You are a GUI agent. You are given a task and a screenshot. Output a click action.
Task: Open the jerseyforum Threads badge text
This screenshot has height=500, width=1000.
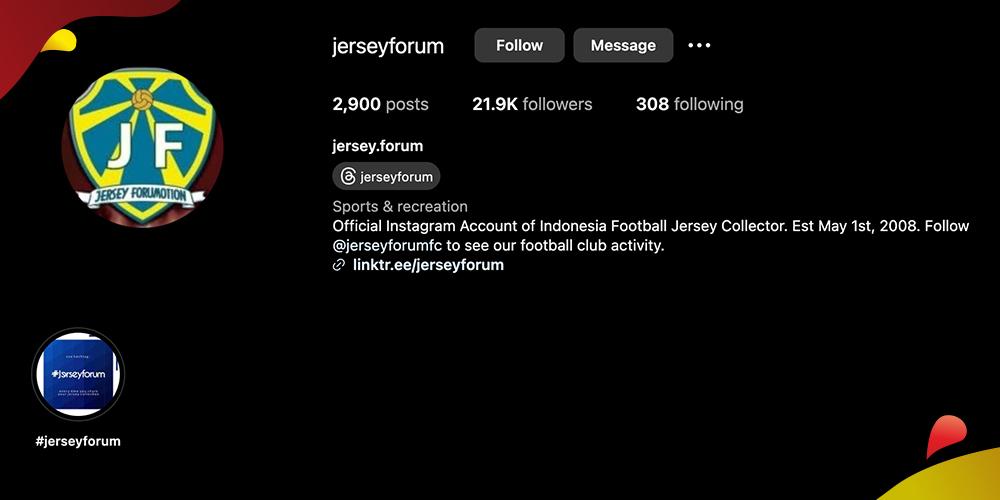pyautogui.click(x=396, y=177)
